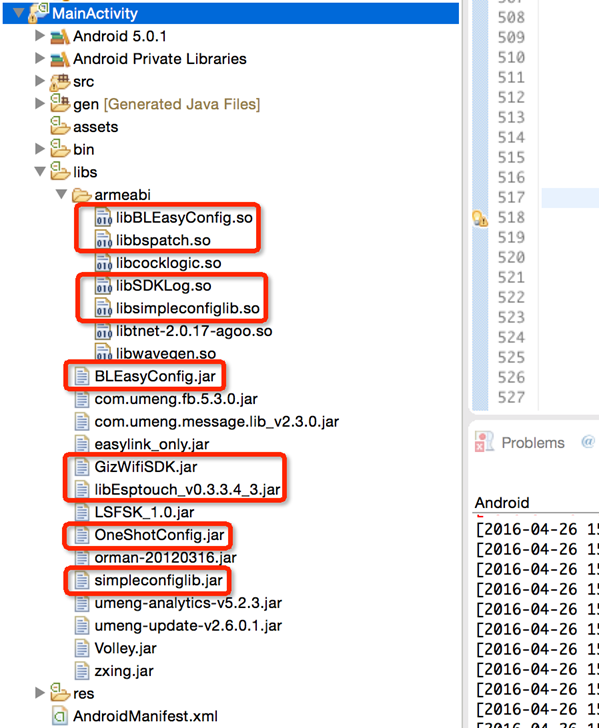Click the Android console header label

point(502,502)
